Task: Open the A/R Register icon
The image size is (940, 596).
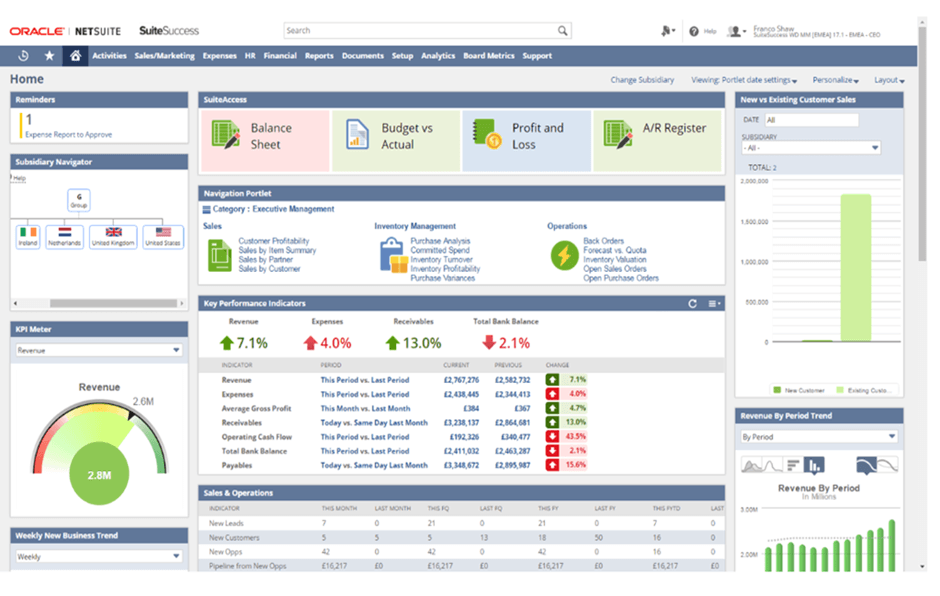Action: tap(618, 134)
